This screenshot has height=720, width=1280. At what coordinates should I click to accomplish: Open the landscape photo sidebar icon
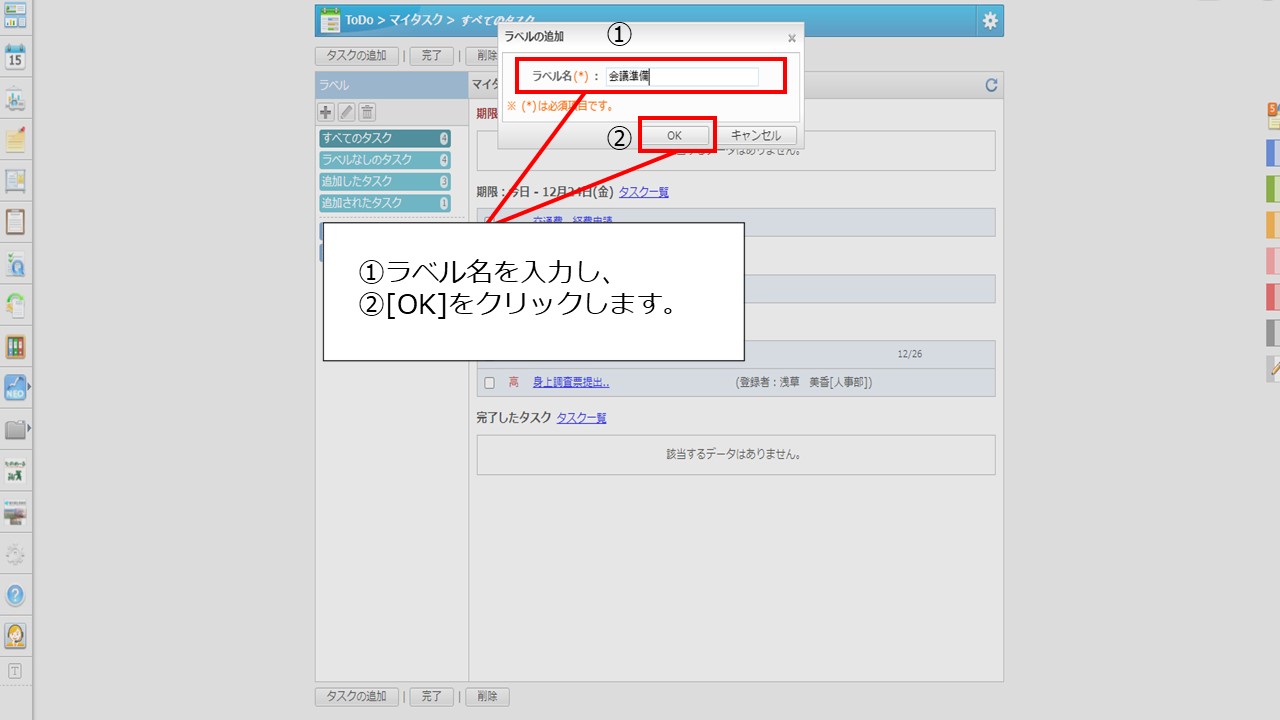click(x=15, y=512)
